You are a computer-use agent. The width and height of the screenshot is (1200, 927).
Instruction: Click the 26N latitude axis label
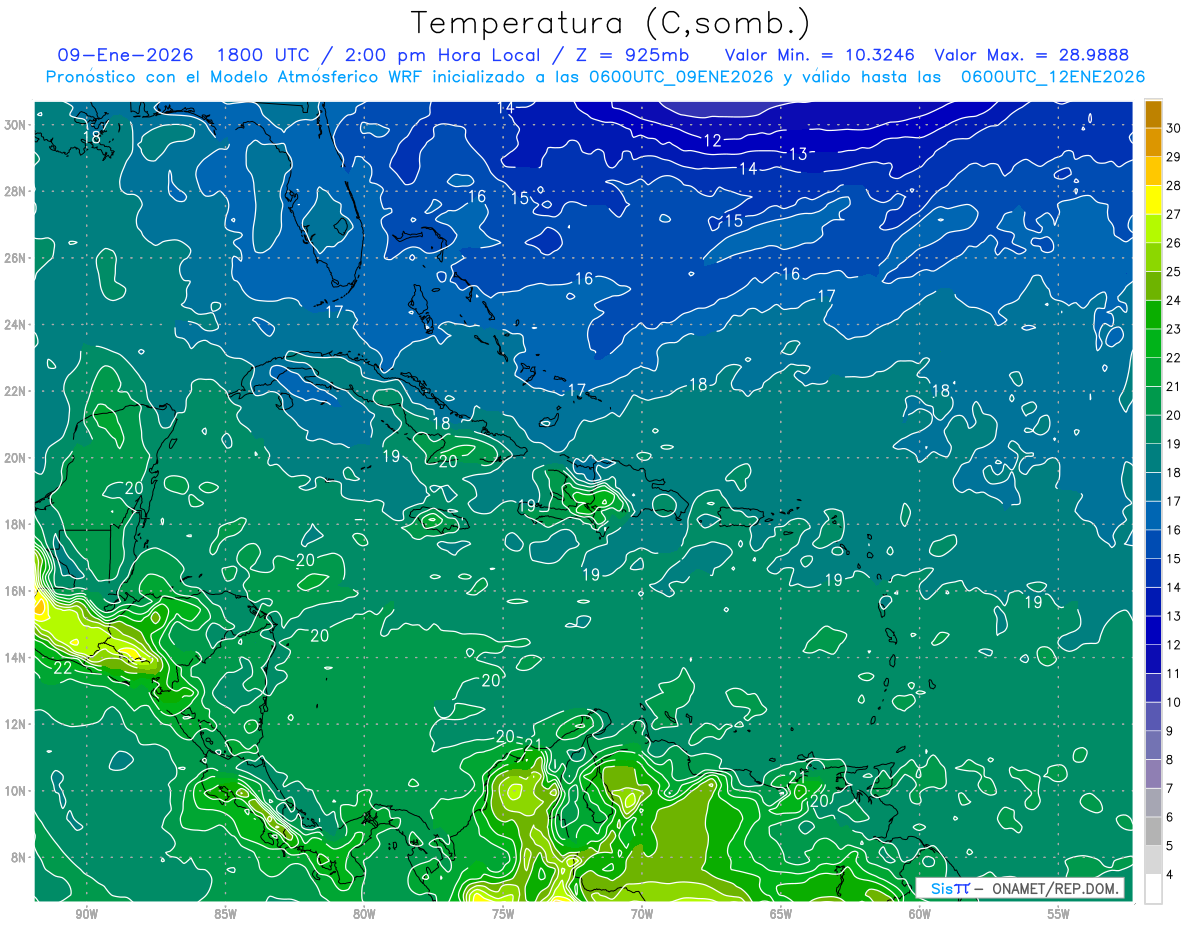click(x=17, y=258)
